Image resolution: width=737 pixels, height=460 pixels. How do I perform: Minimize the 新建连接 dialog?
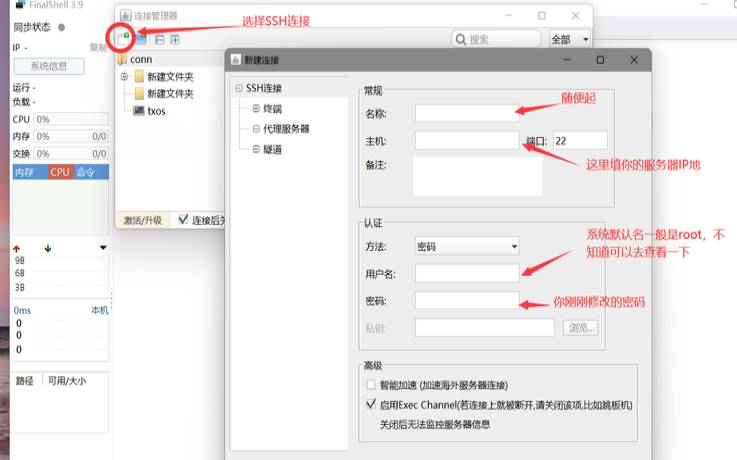click(x=567, y=60)
